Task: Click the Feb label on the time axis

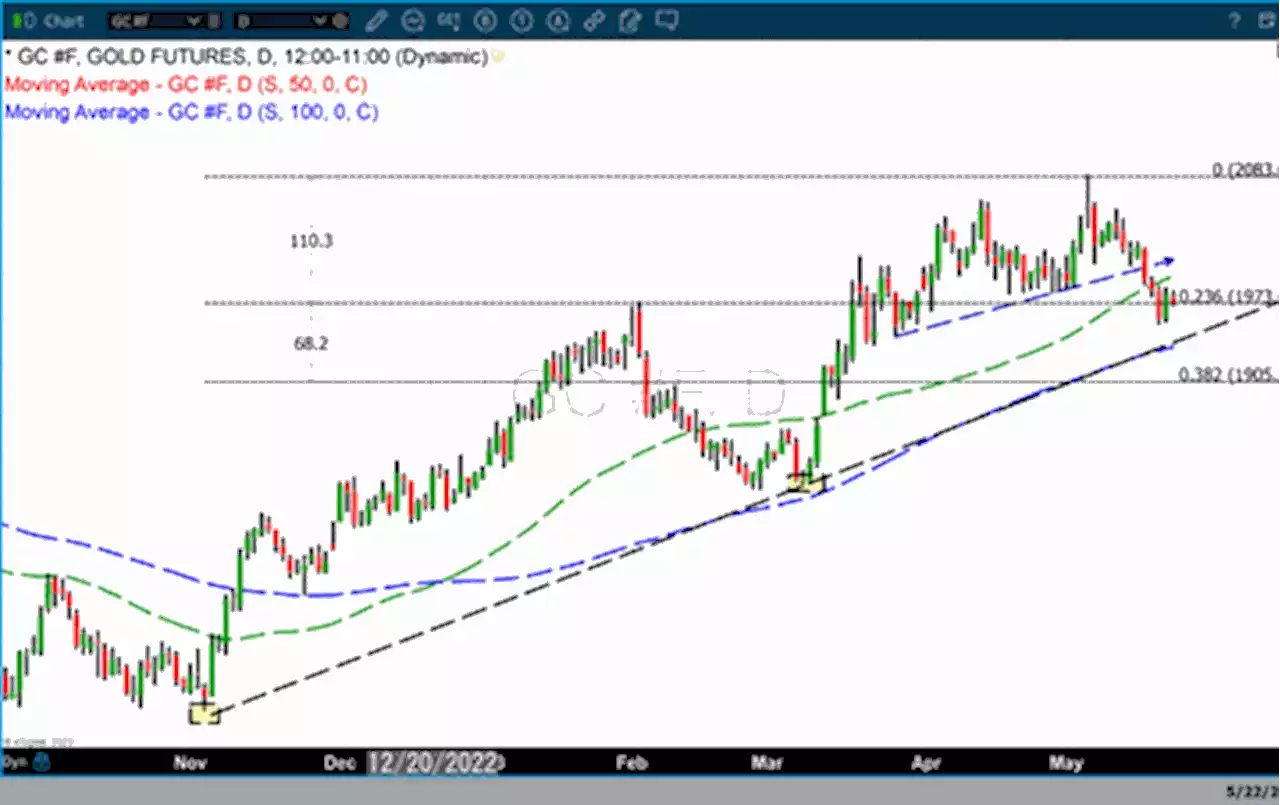Action: 632,763
